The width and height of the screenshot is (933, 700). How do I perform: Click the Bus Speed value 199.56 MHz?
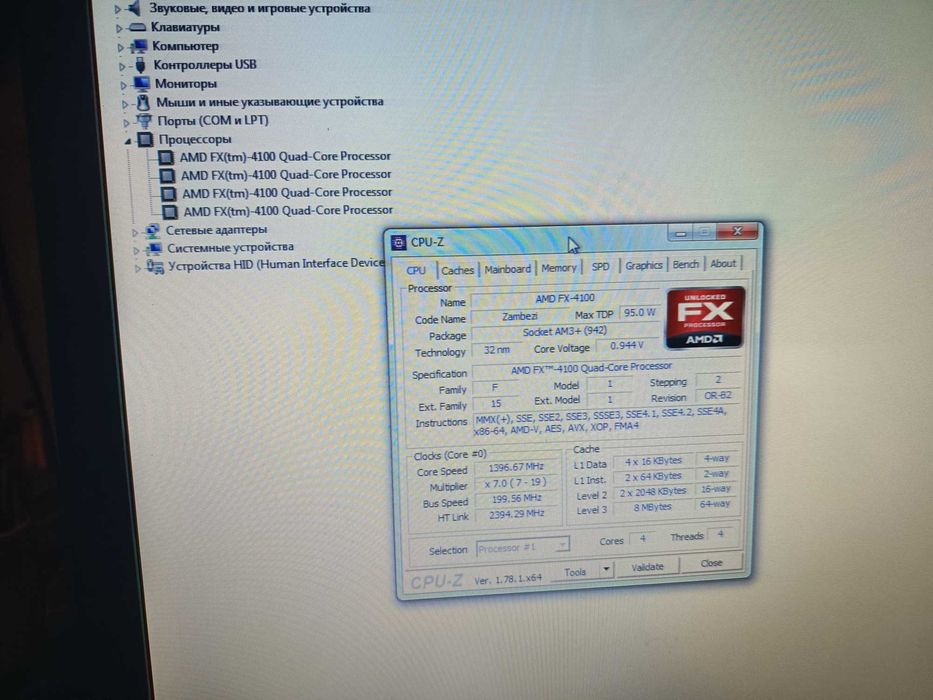516,498
